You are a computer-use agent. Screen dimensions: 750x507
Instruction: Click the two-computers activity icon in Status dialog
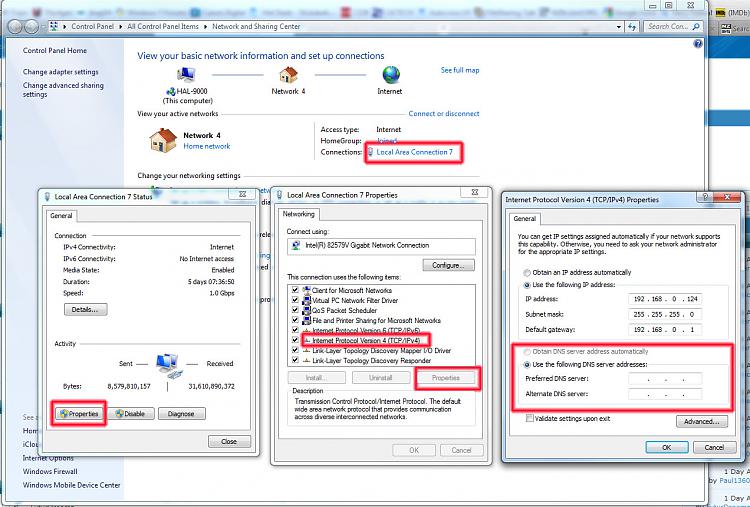click(168, 366)
